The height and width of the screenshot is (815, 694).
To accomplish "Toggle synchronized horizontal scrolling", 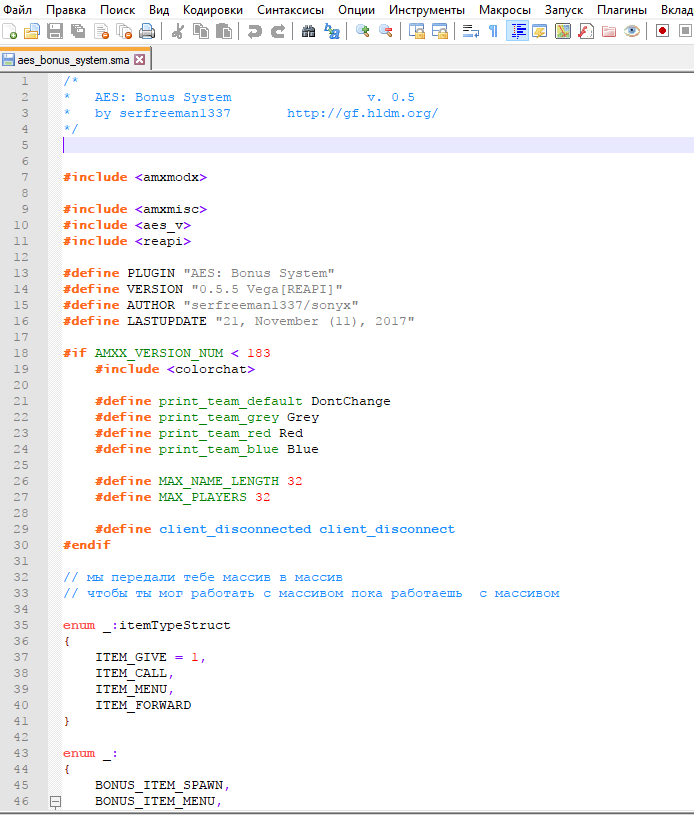I will coord(440,32).
